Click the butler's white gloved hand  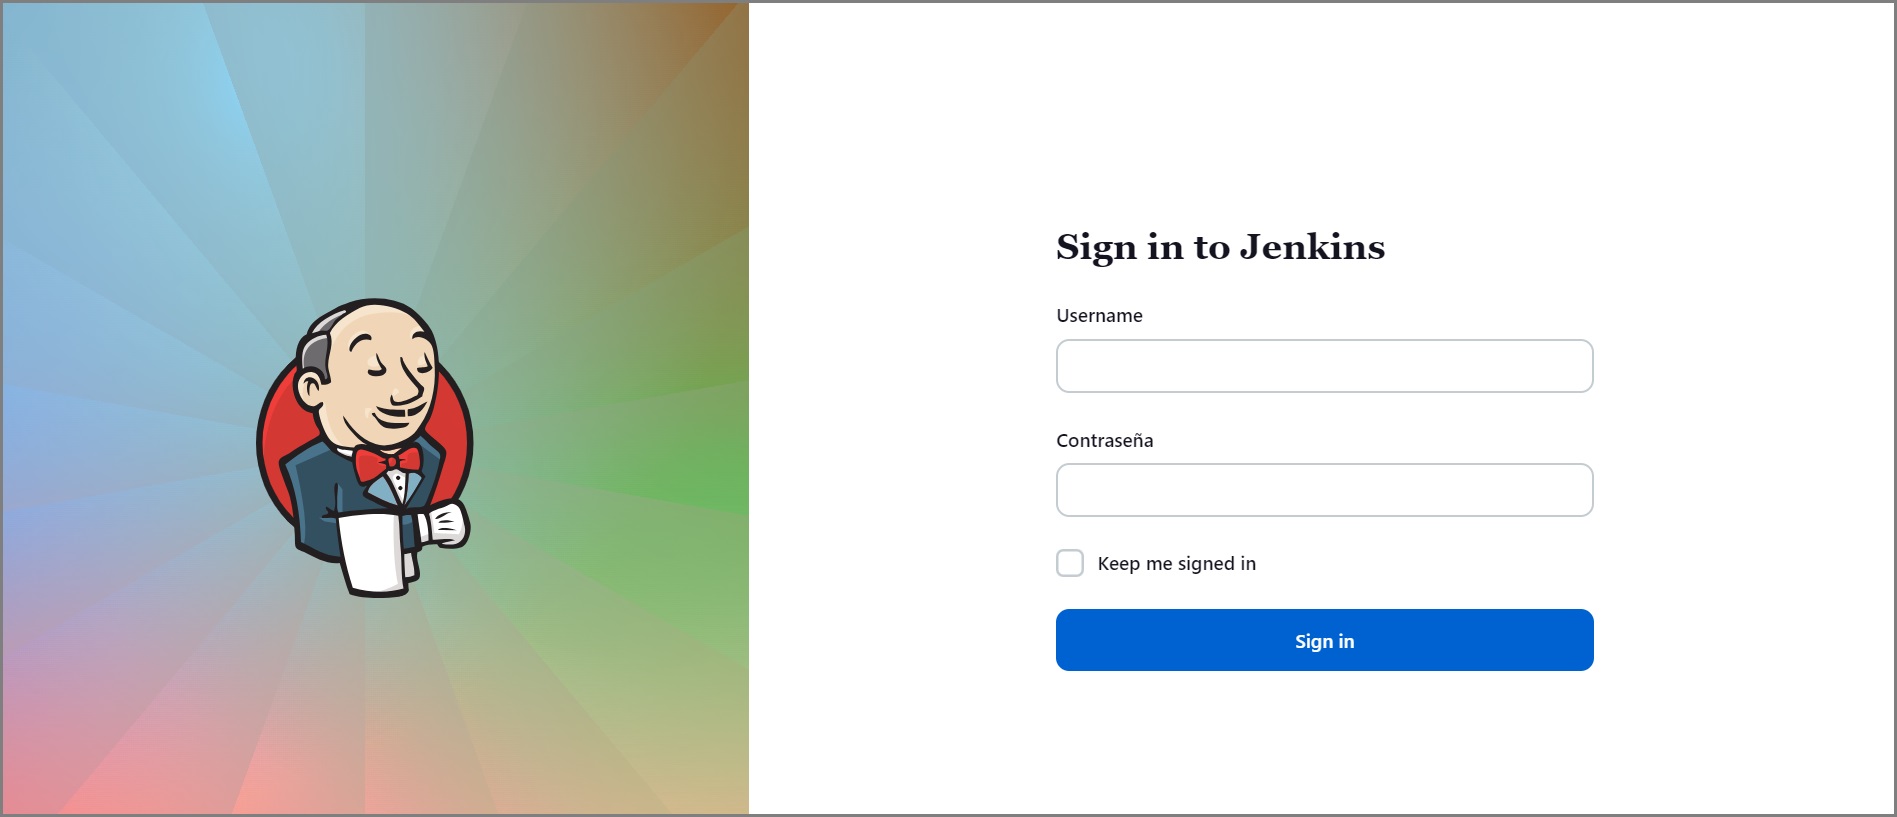443,524
